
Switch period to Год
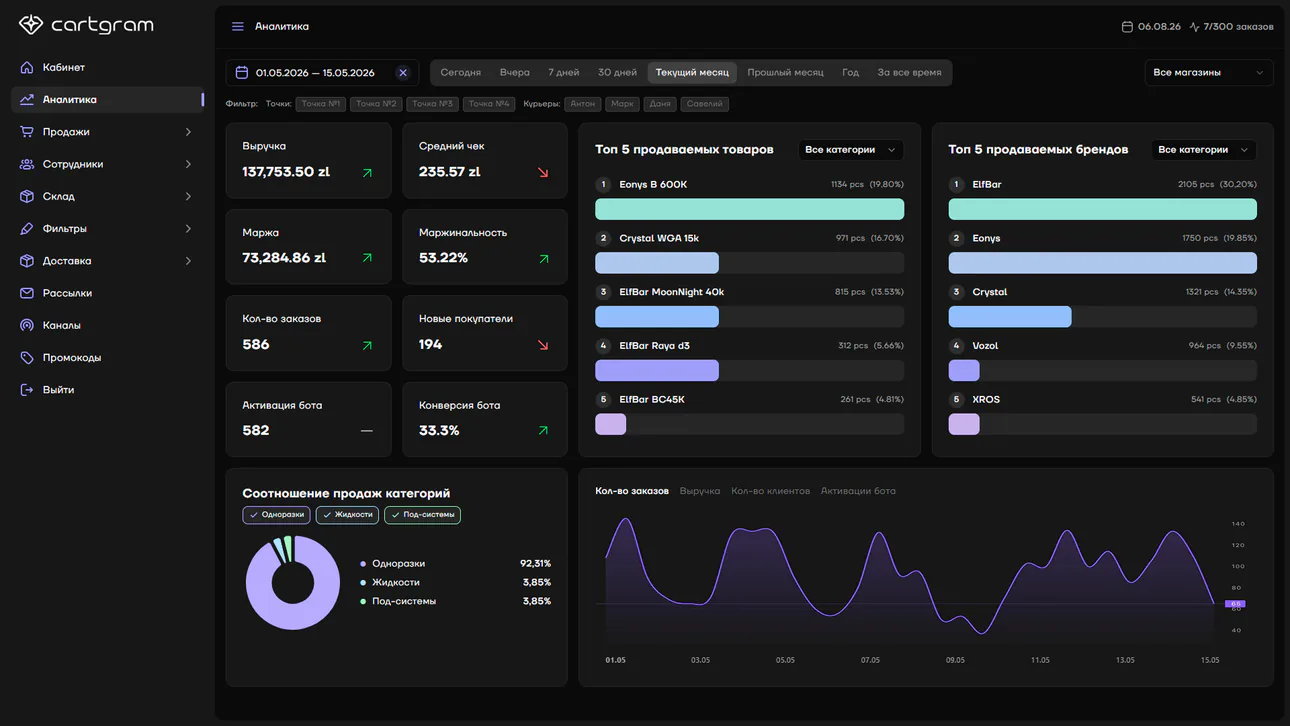tap(851, 73)
